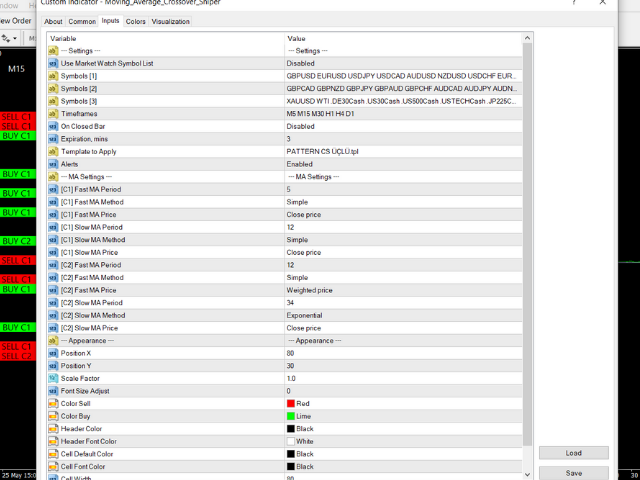Click the Template to Apply value field
This screenshot has width=640, height=480.
click(403, 151)
